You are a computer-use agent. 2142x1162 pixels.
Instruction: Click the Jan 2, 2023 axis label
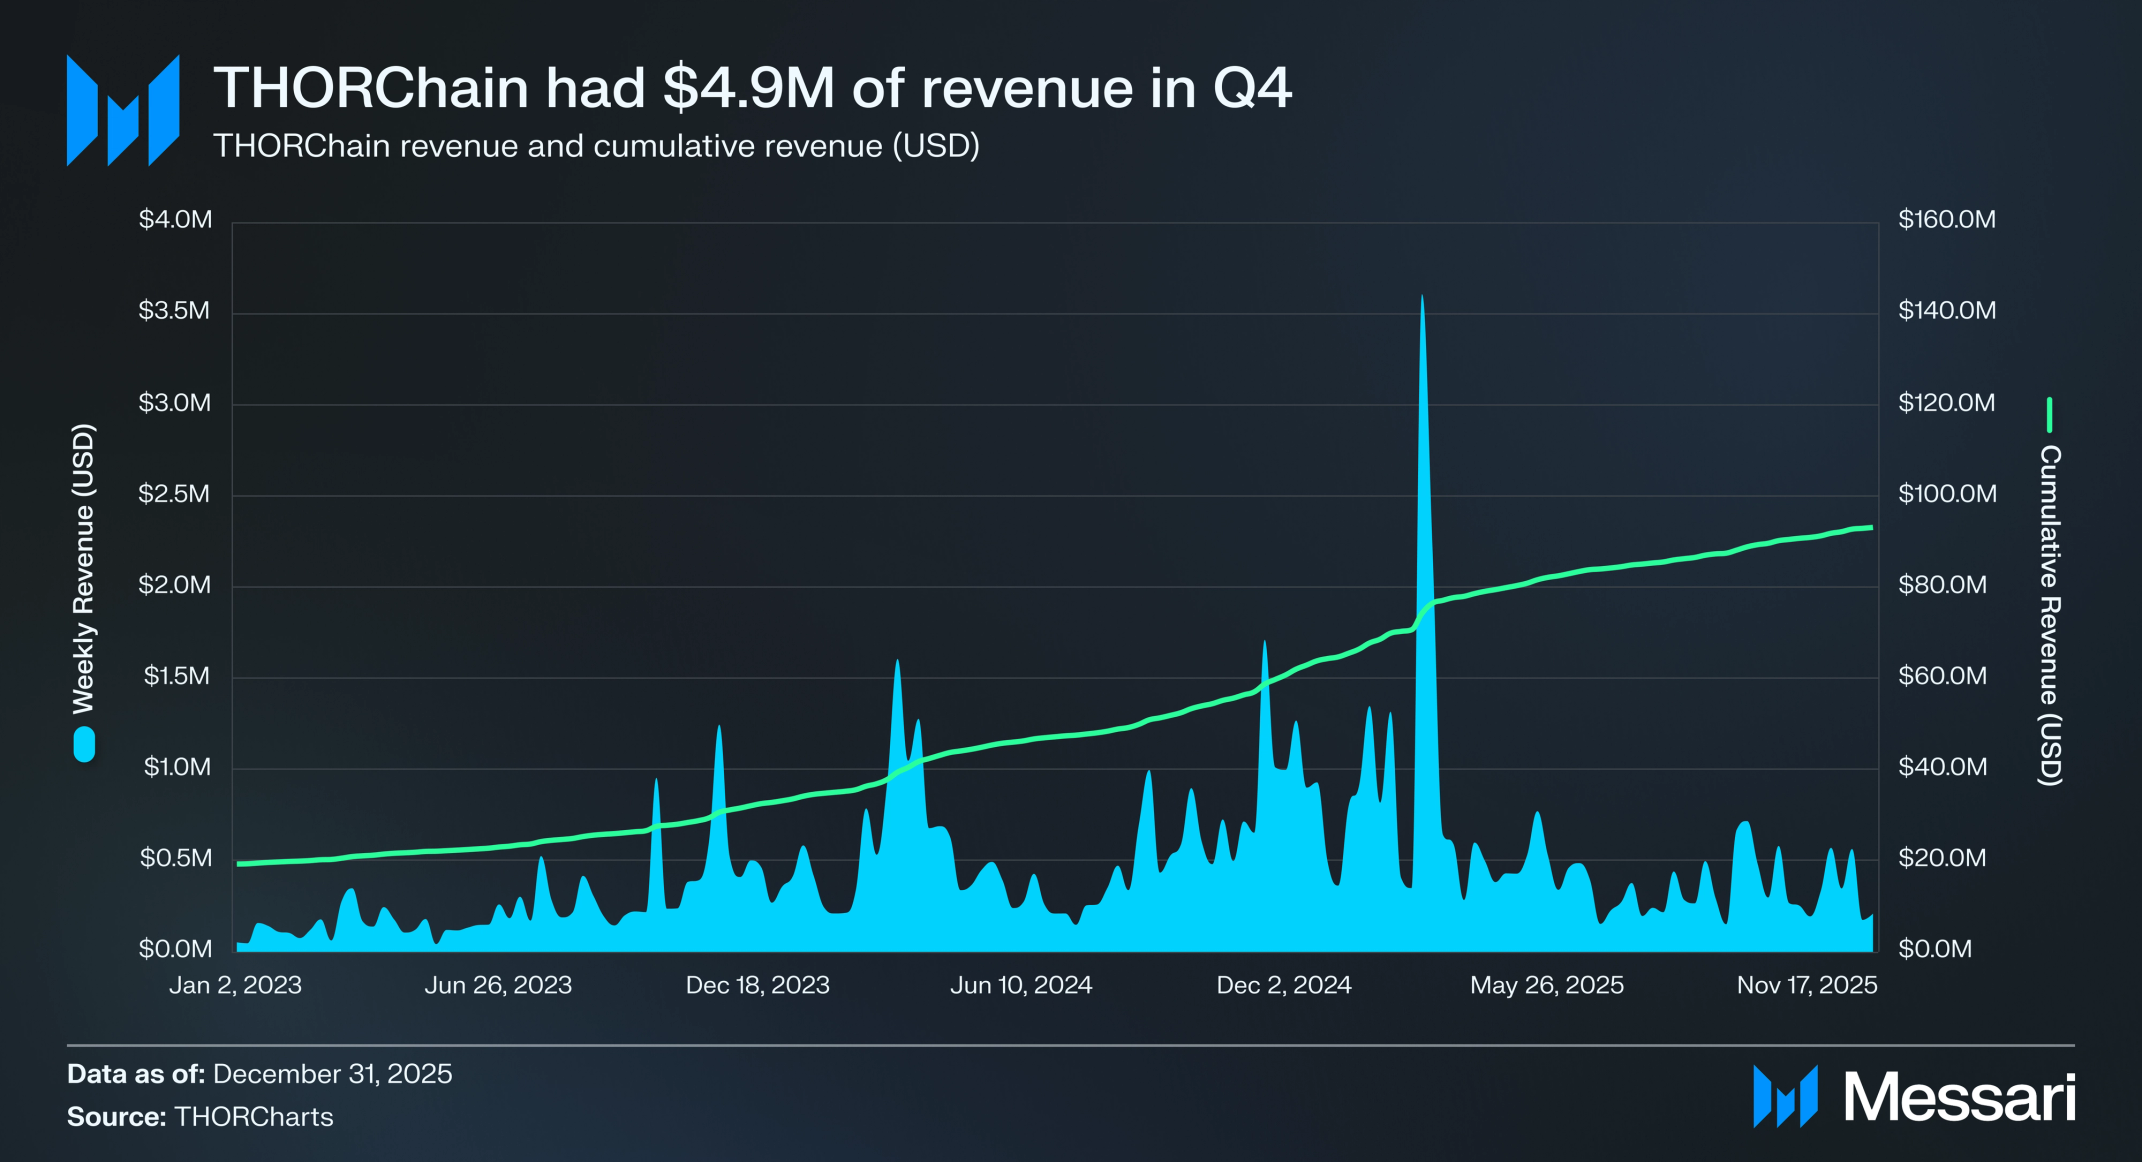point(235,985)
